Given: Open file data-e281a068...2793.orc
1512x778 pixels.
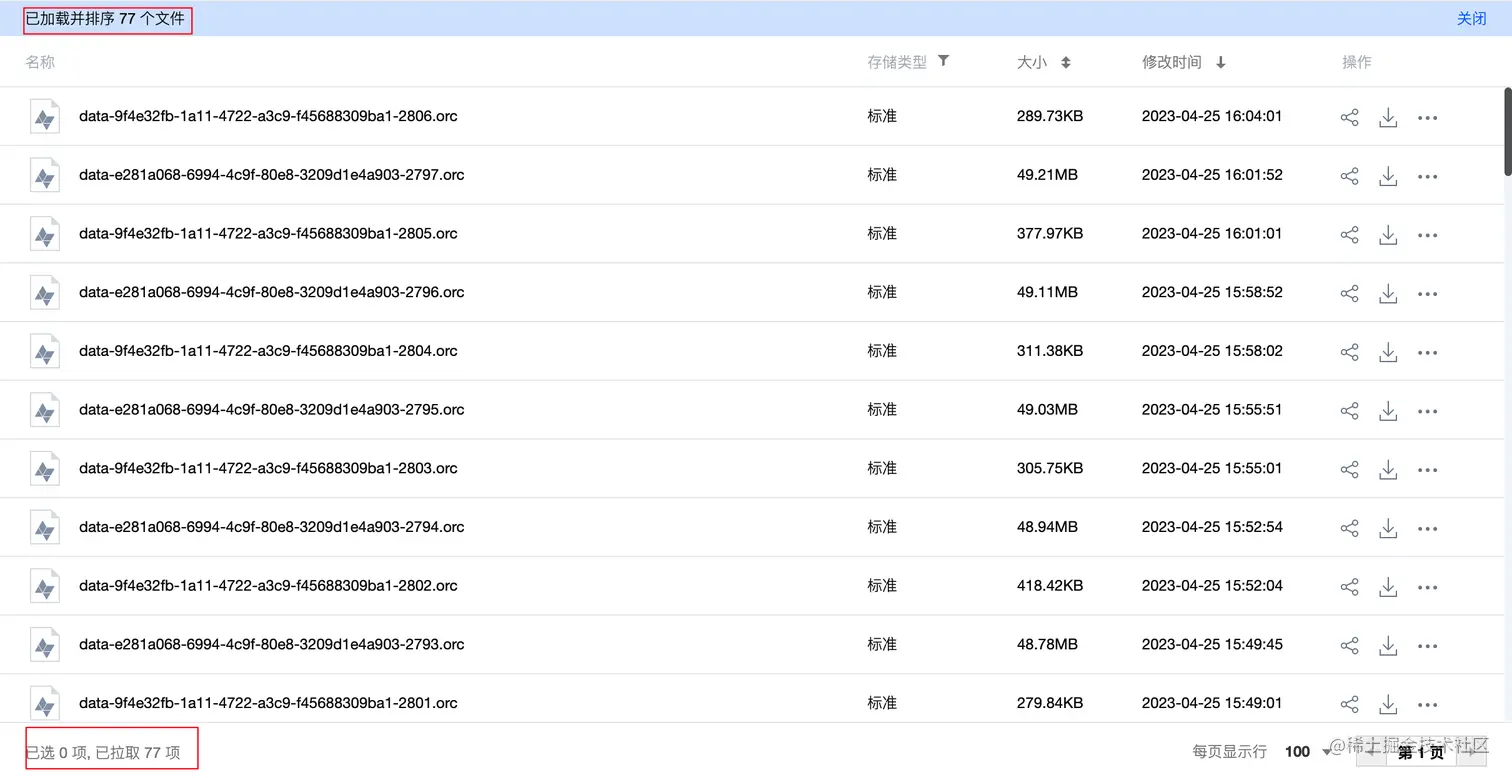Looking at the screenshot, I should [272, 644].
